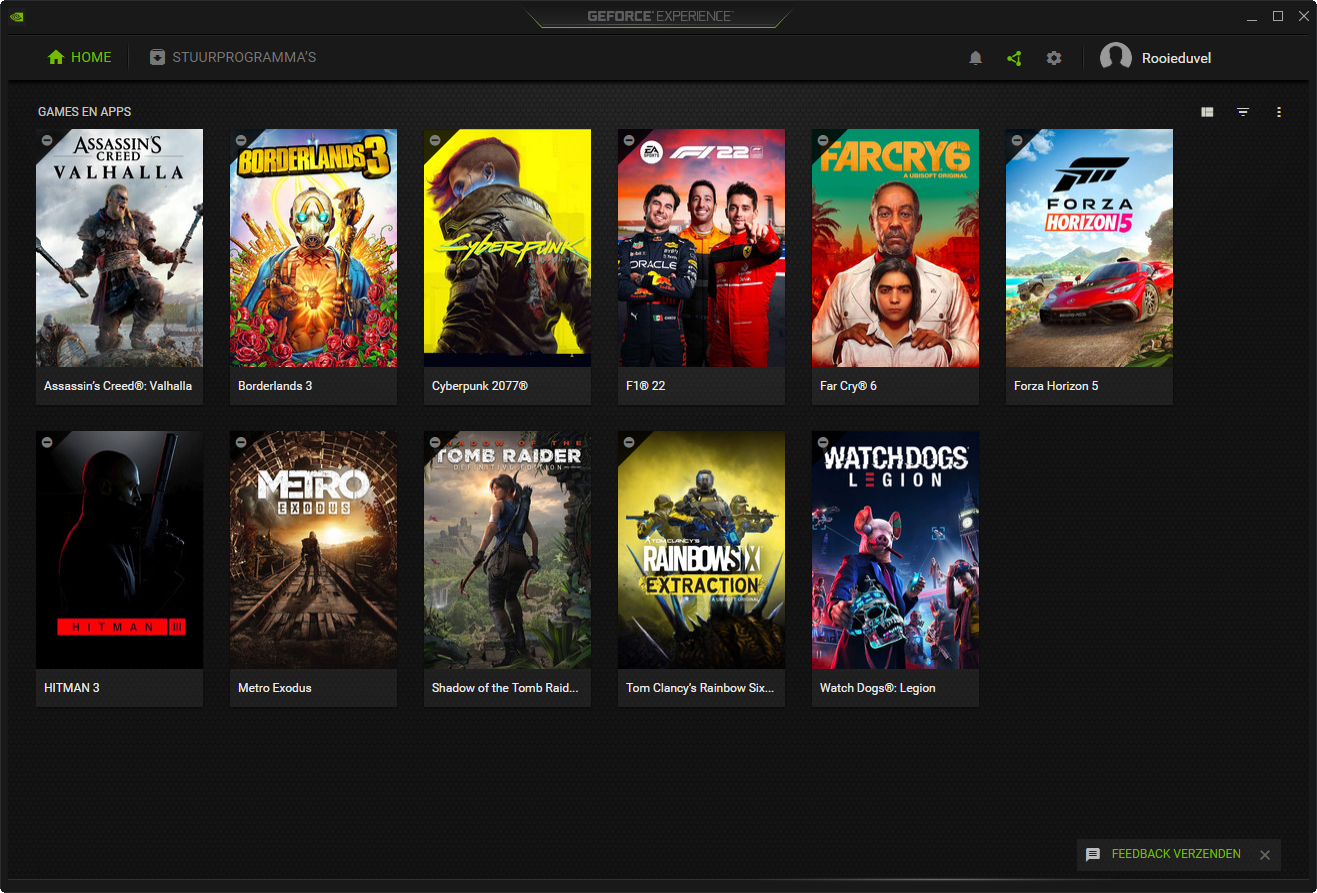Click the "Metro Exodus" title label
The height and width of the screenshot is (893, 1317).
[275, 688]
